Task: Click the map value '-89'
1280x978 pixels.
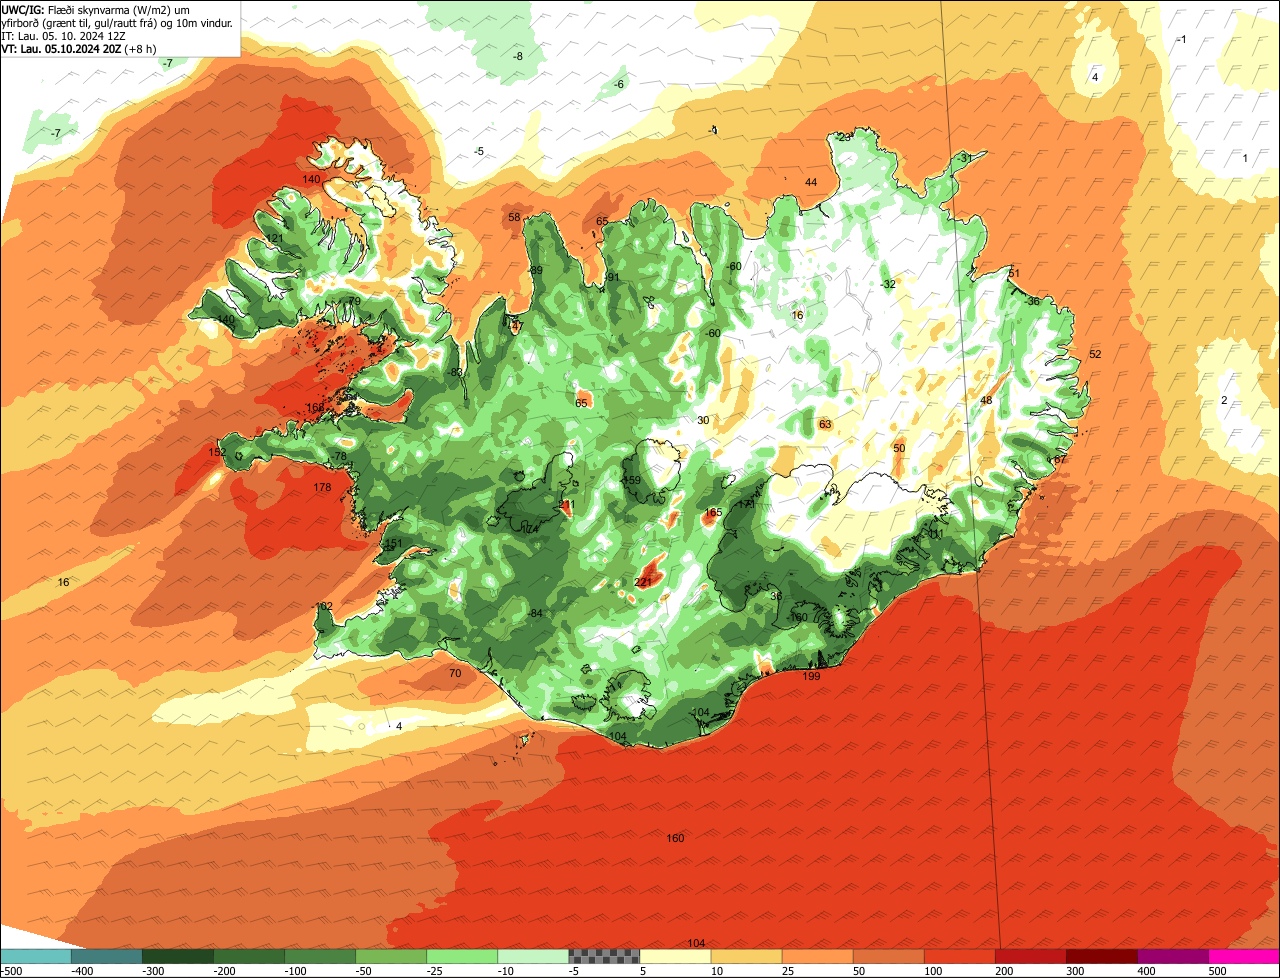Action: (535, 271)
